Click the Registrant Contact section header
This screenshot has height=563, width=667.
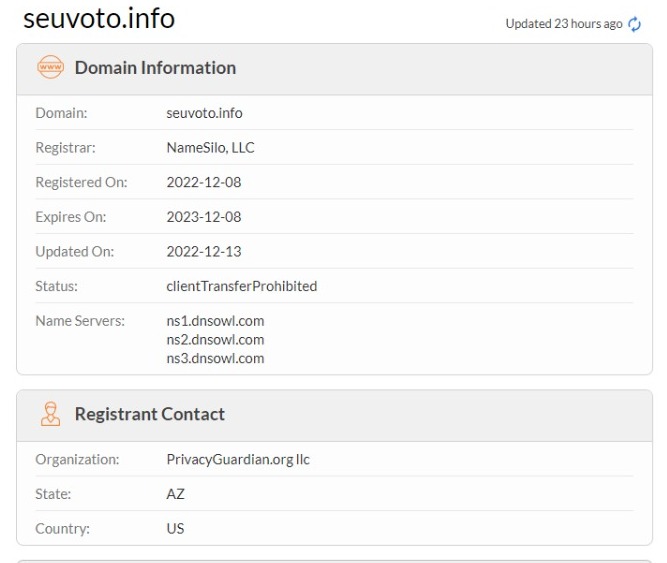click(x=149, y=414)
